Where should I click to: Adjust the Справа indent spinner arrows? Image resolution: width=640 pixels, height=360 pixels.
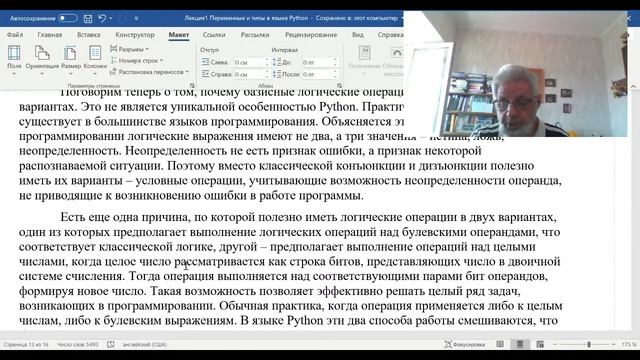coord(267,74)
